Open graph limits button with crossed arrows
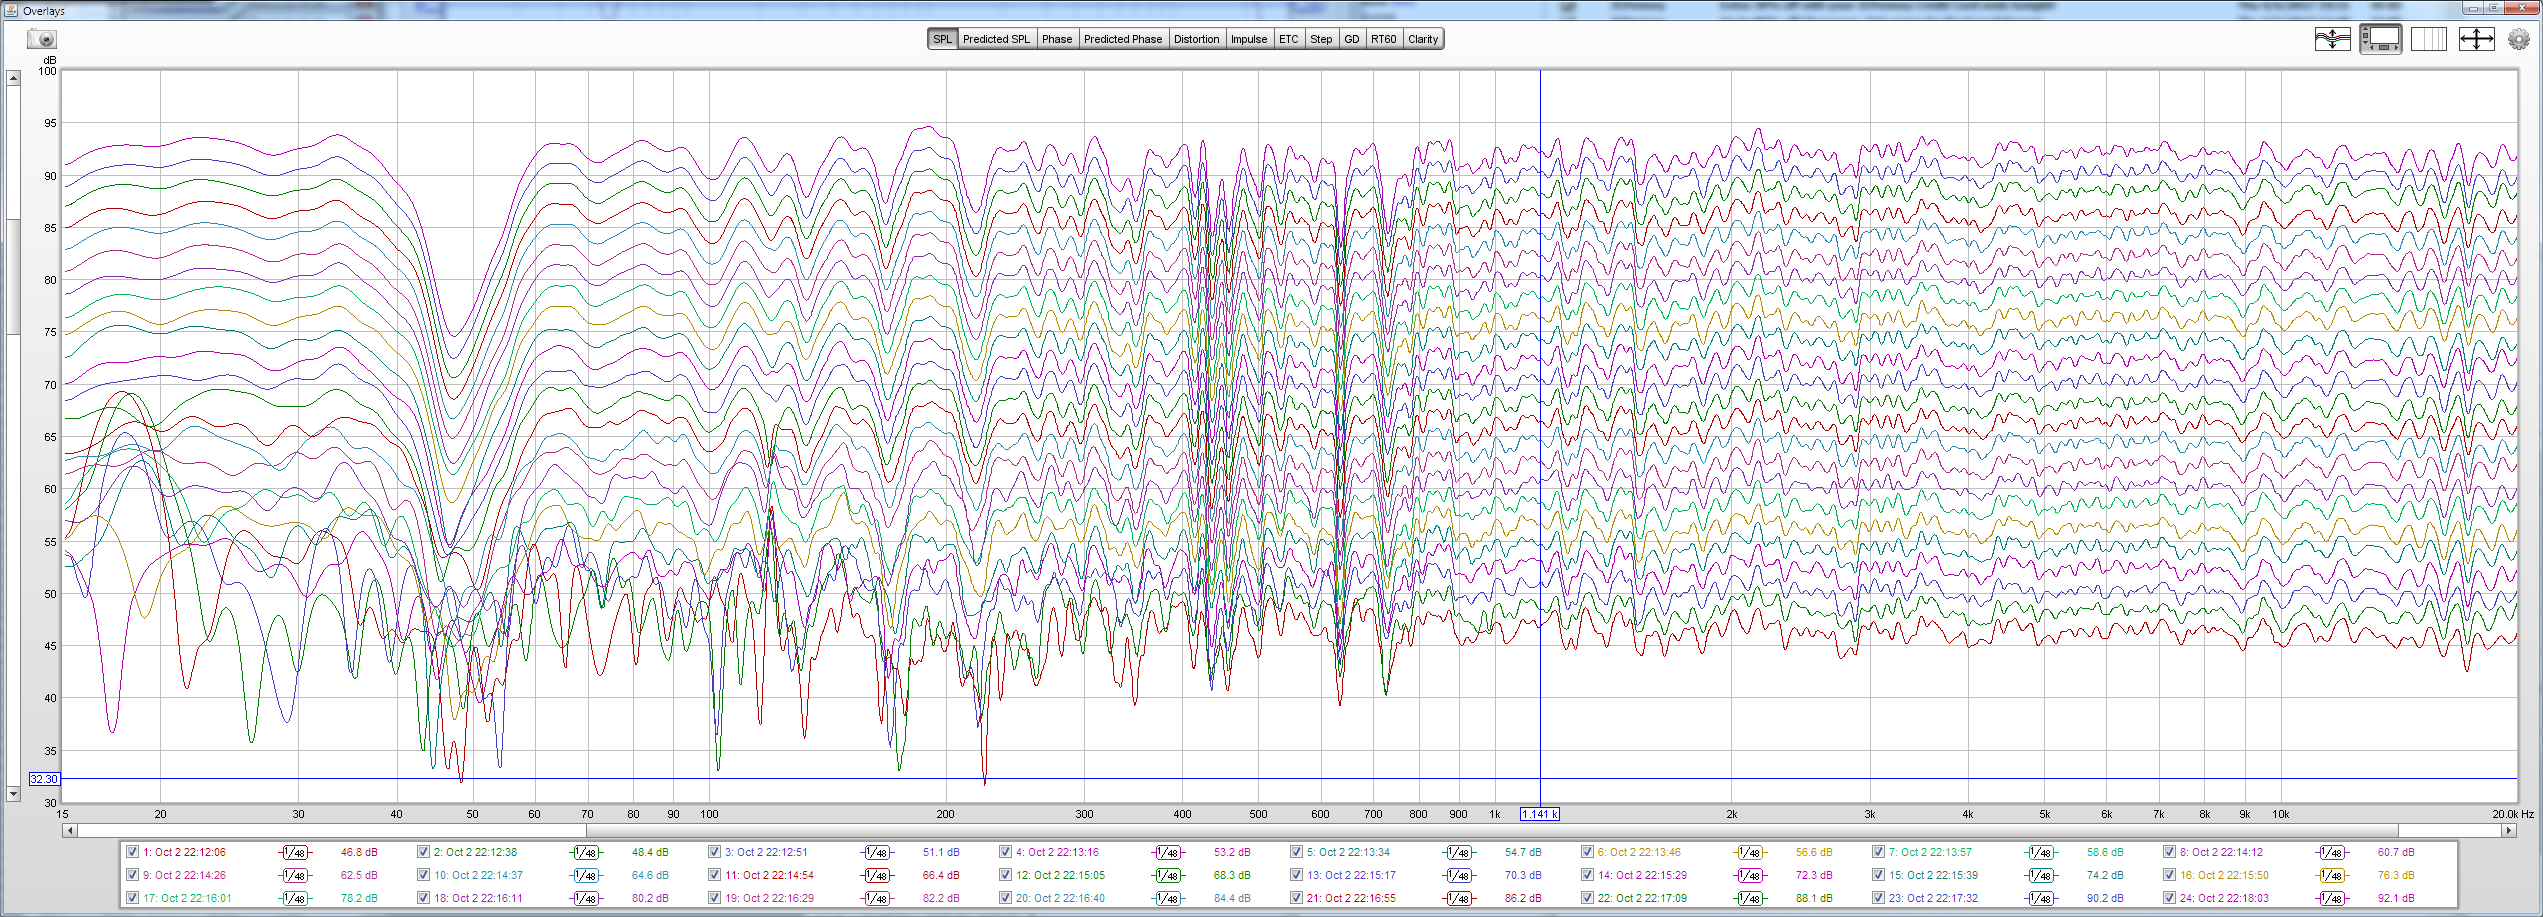This screenshot has height=917, width=2543. pyautogui.click(x=2476, y=39)
